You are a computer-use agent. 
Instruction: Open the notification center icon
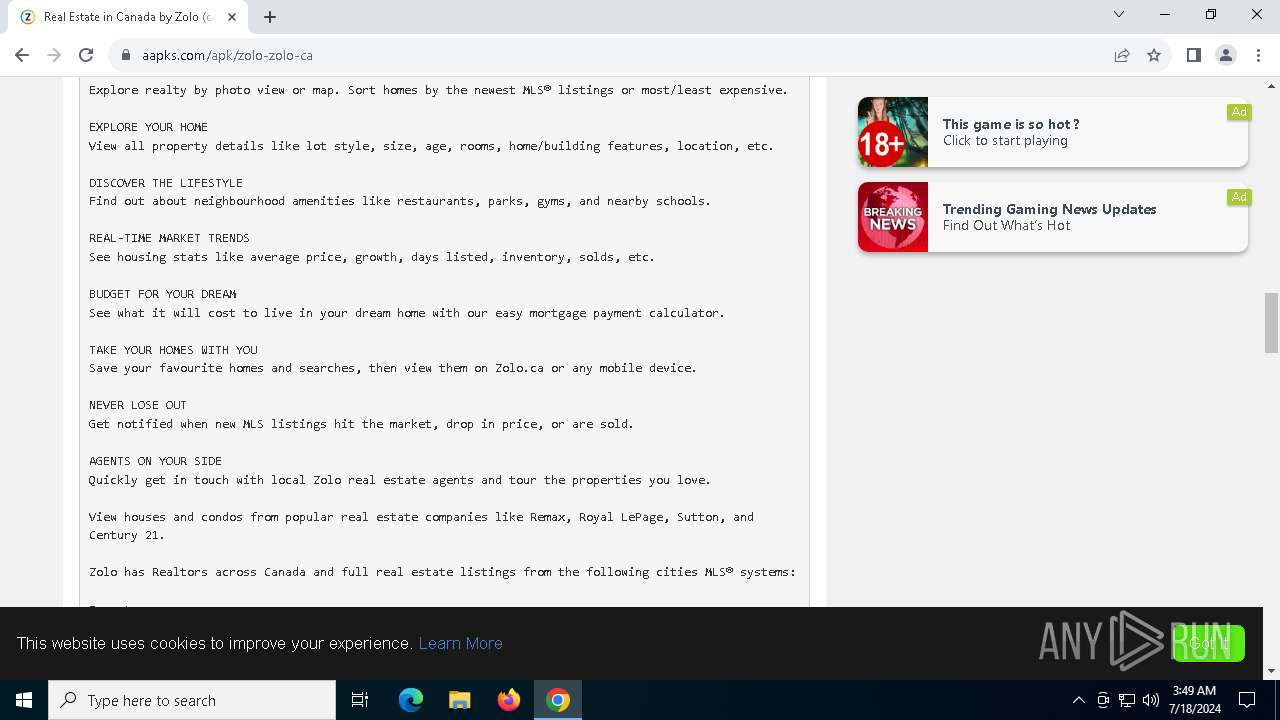coord(1247,700)
